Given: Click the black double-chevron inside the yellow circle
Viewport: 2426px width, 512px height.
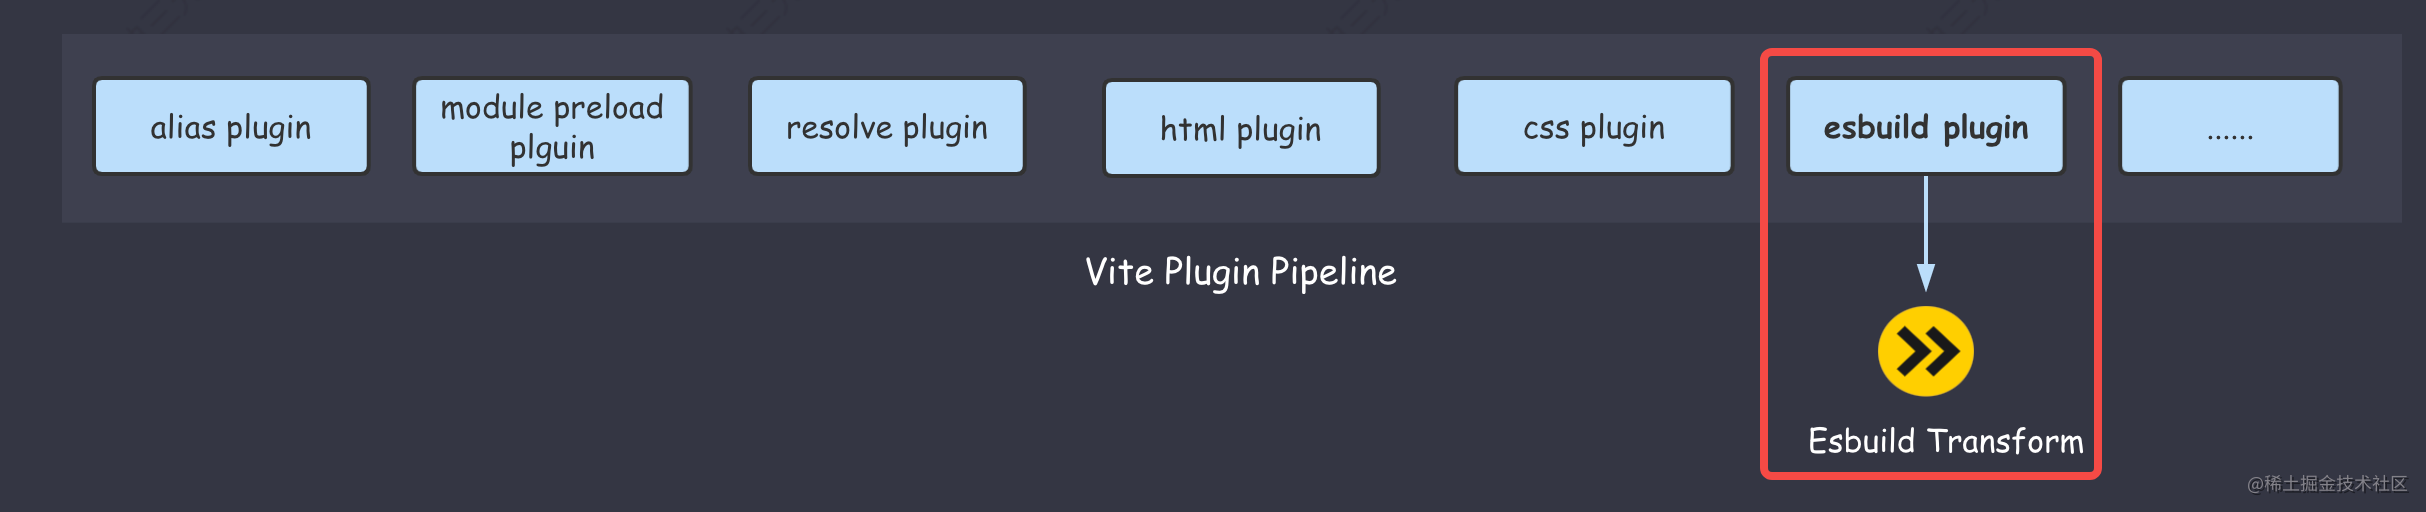Looking at the screenshot, I should point(1927,352).
